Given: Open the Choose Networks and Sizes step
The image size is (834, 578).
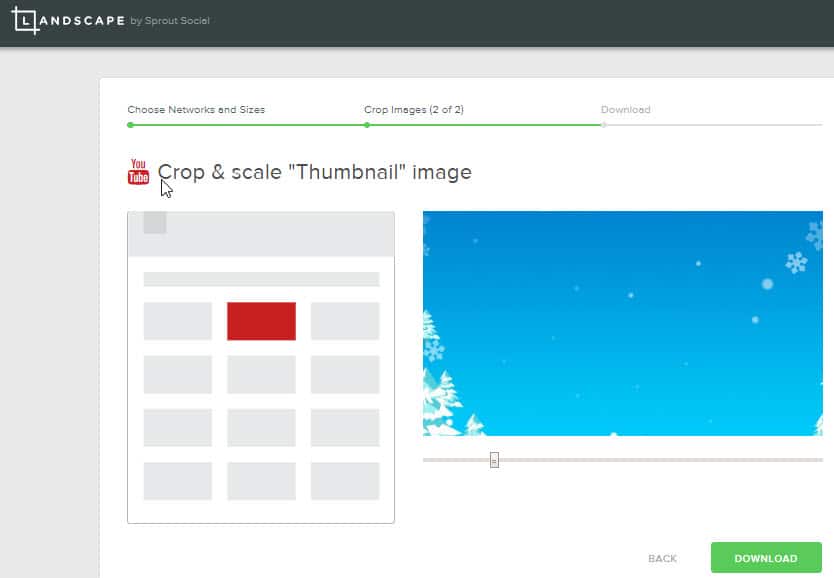Looking at the screenshot, I should pos(196,110).
